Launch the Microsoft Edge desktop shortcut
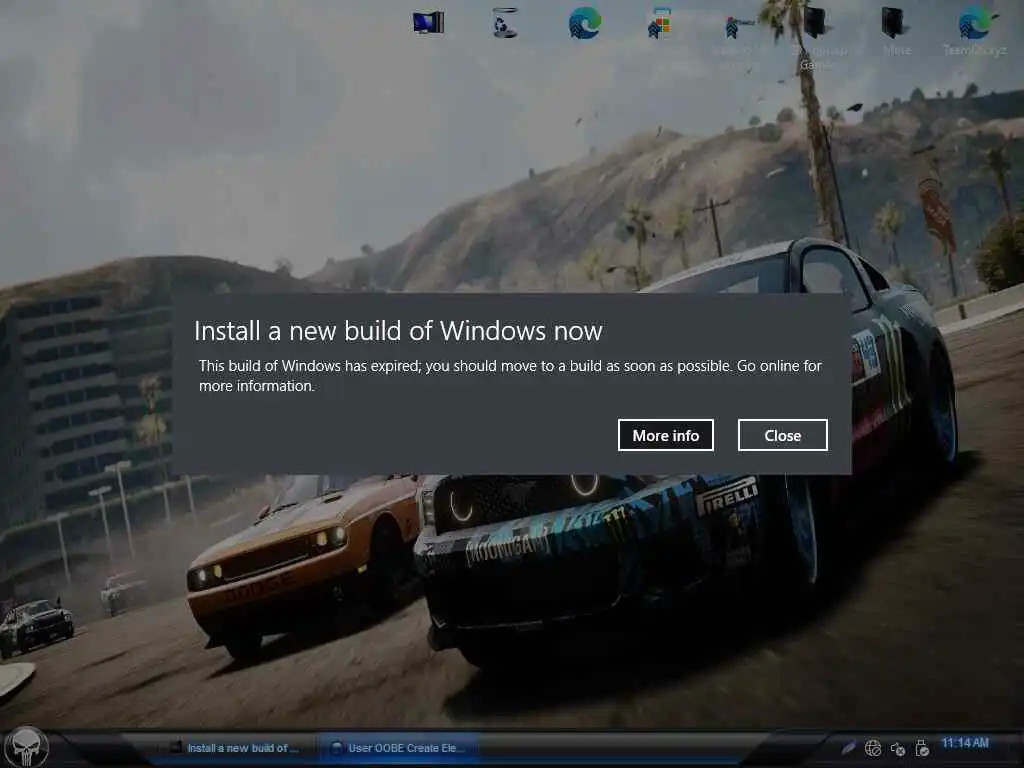Image resolution: width=1024 pixels, height=768 pixels. pos(584,23)
